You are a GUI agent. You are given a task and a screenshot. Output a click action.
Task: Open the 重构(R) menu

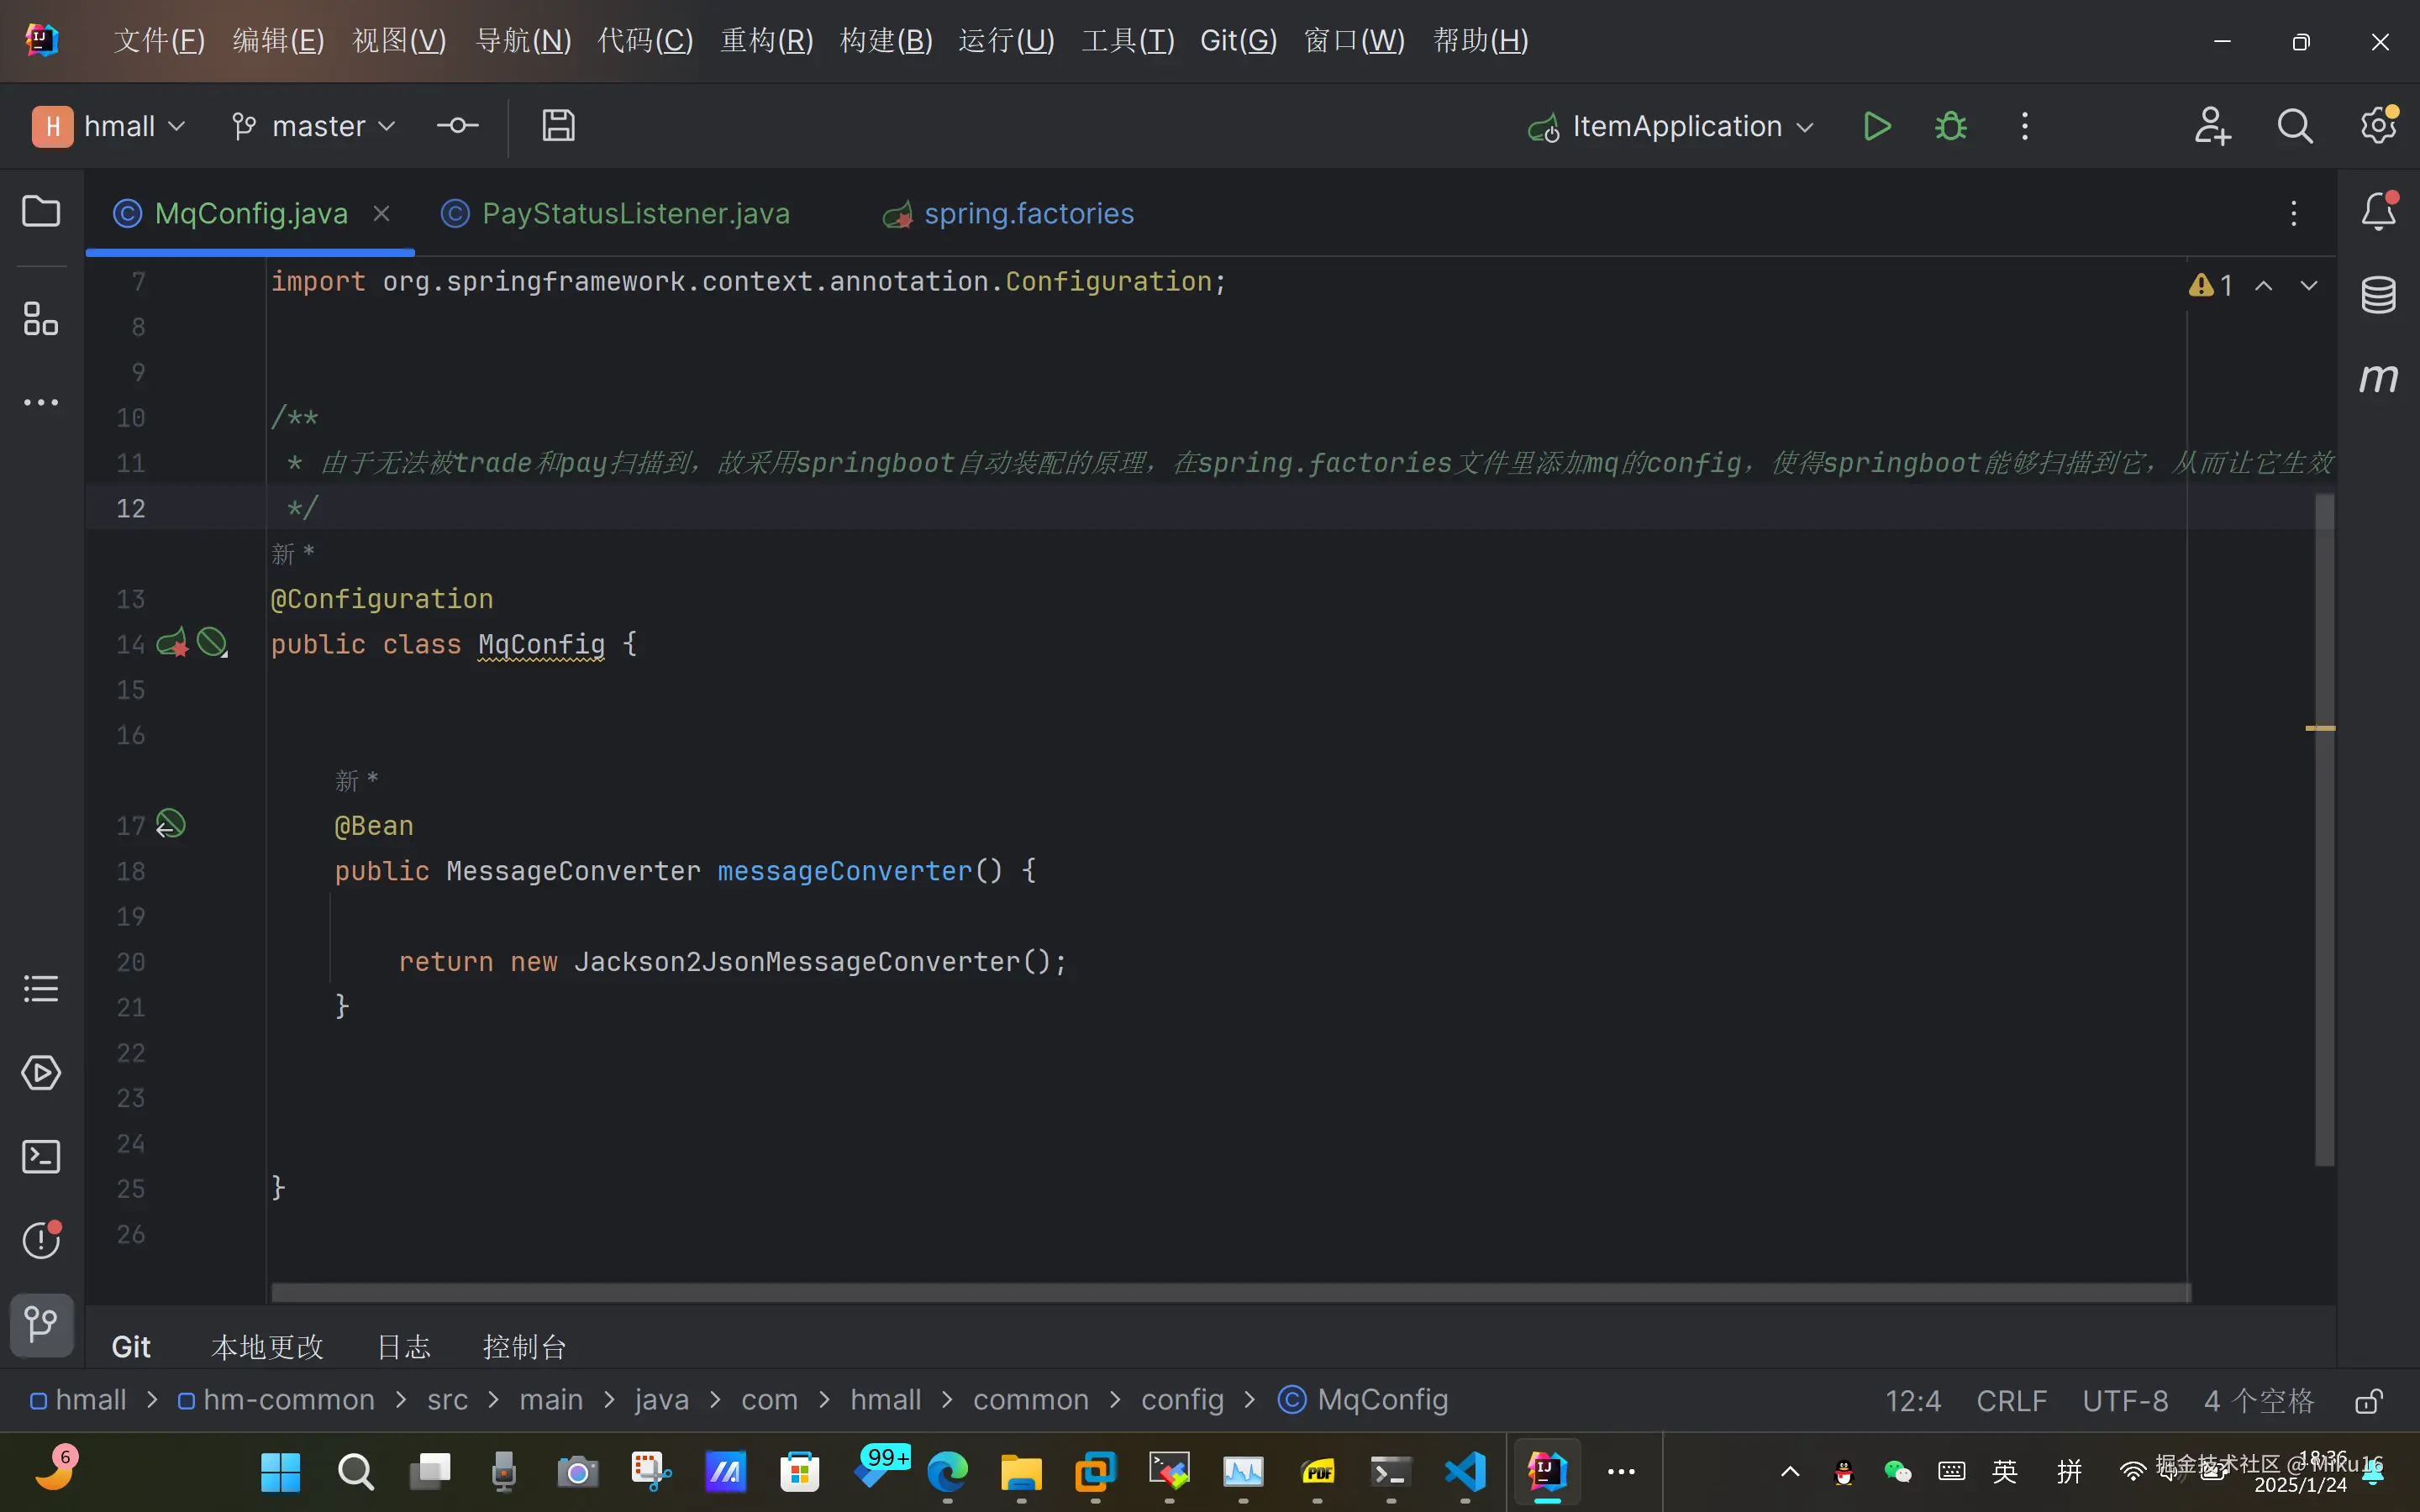[767, 41]
